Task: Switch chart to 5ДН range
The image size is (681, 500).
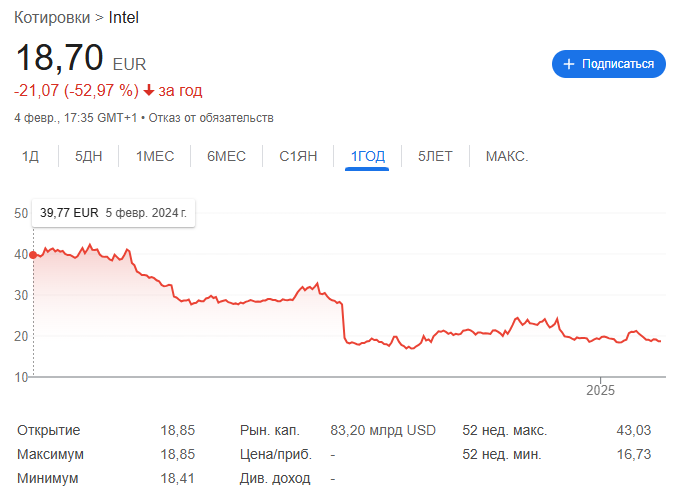Action: click(89, 156)
